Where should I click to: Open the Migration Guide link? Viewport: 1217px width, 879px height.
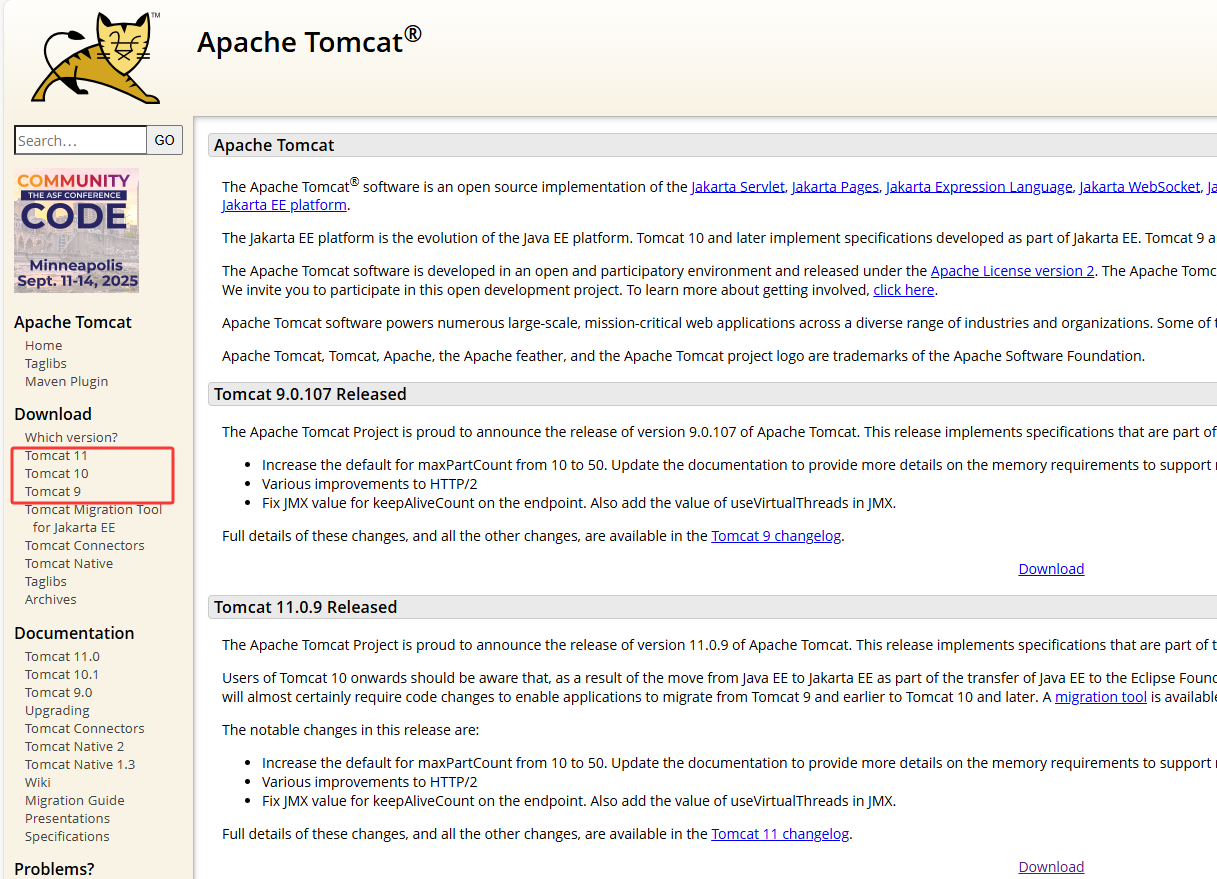click(75, 800)
